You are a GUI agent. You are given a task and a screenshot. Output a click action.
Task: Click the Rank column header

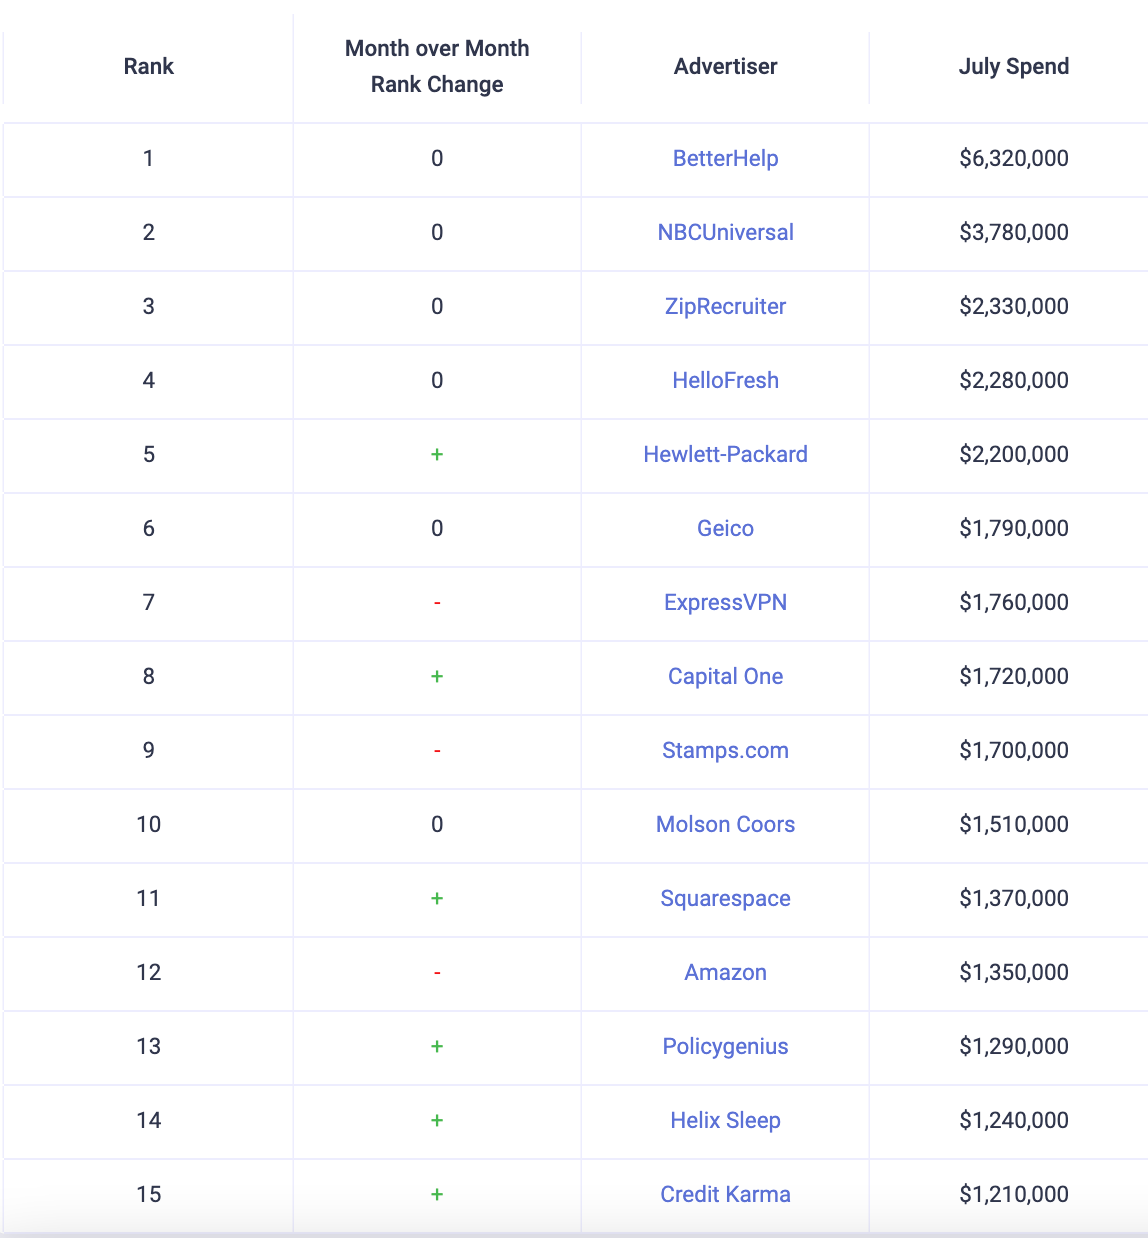tap(149, 66)
